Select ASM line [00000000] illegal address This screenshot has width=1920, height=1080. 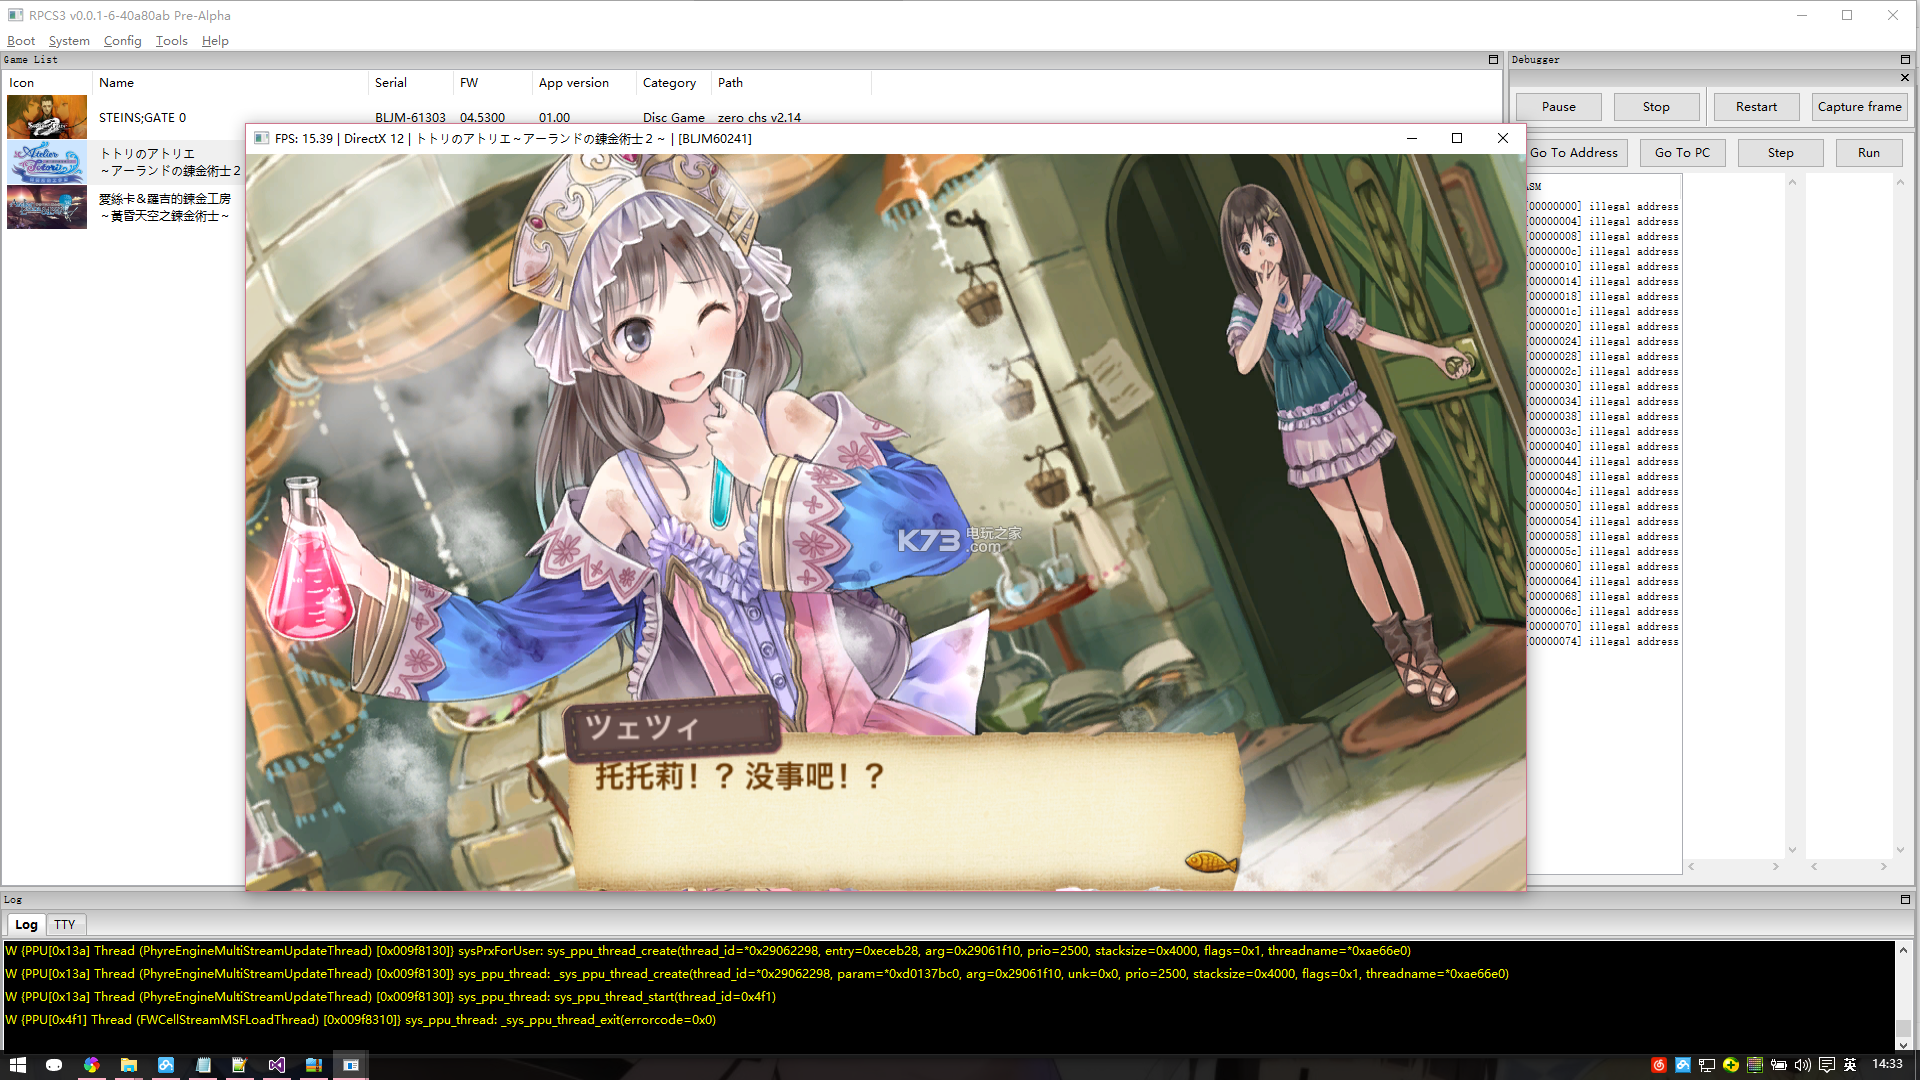click(1603, 207)
